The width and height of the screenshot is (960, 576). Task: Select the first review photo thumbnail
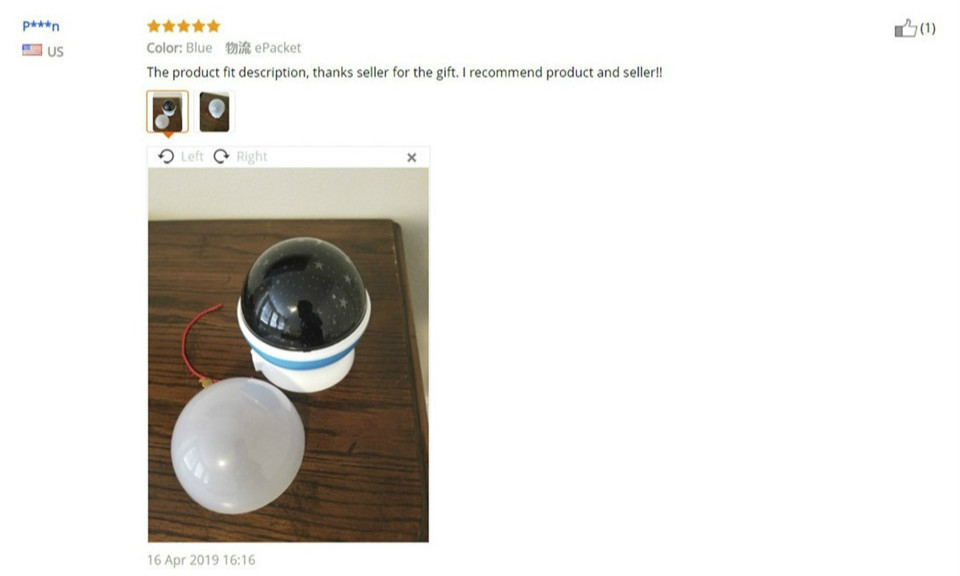(167, 111)
